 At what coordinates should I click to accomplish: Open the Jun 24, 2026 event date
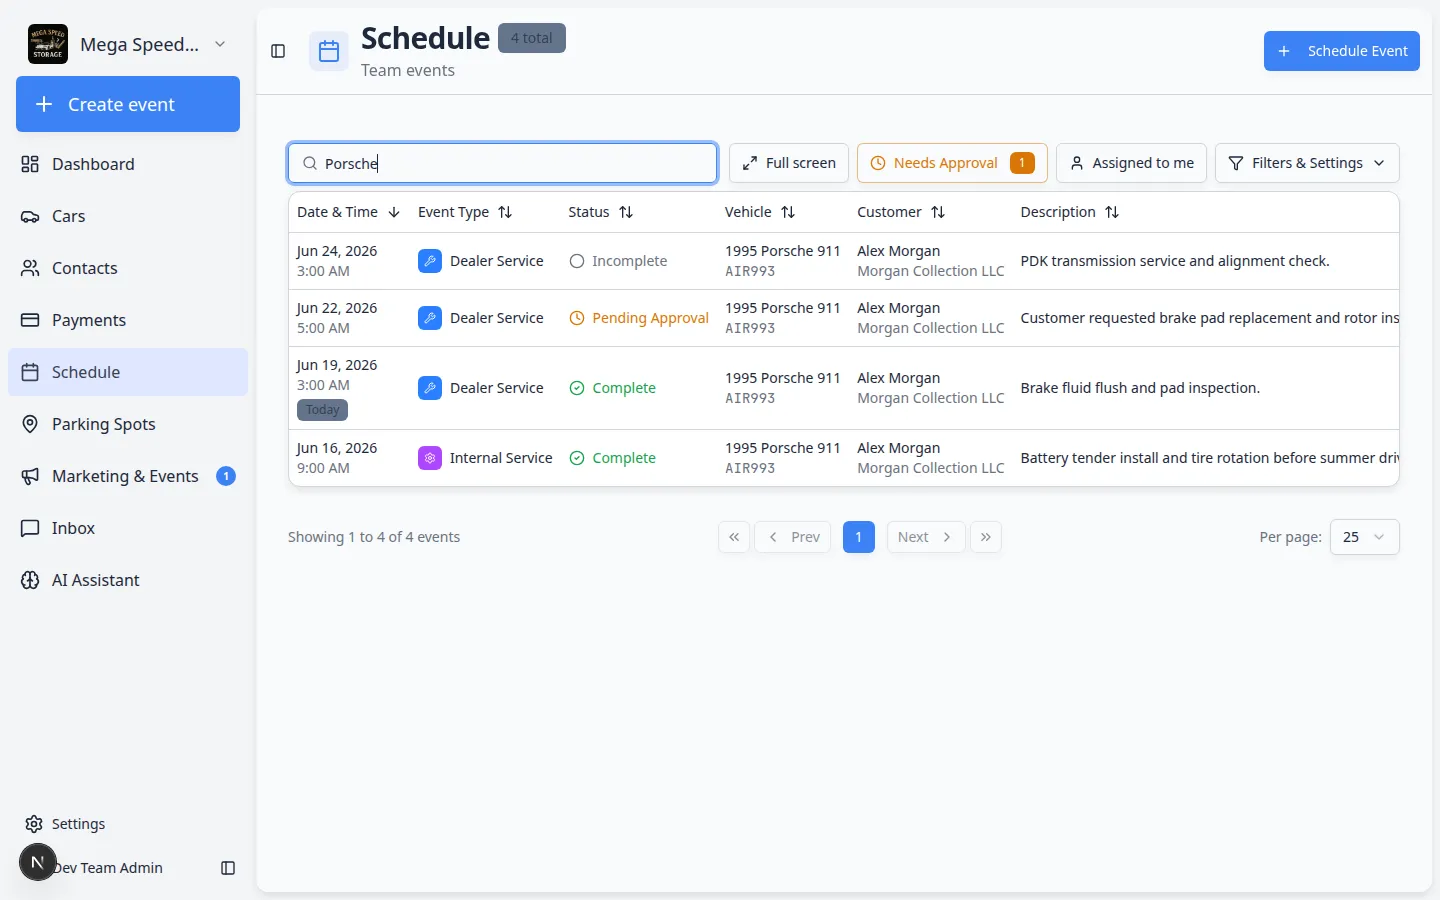[337, 251]
